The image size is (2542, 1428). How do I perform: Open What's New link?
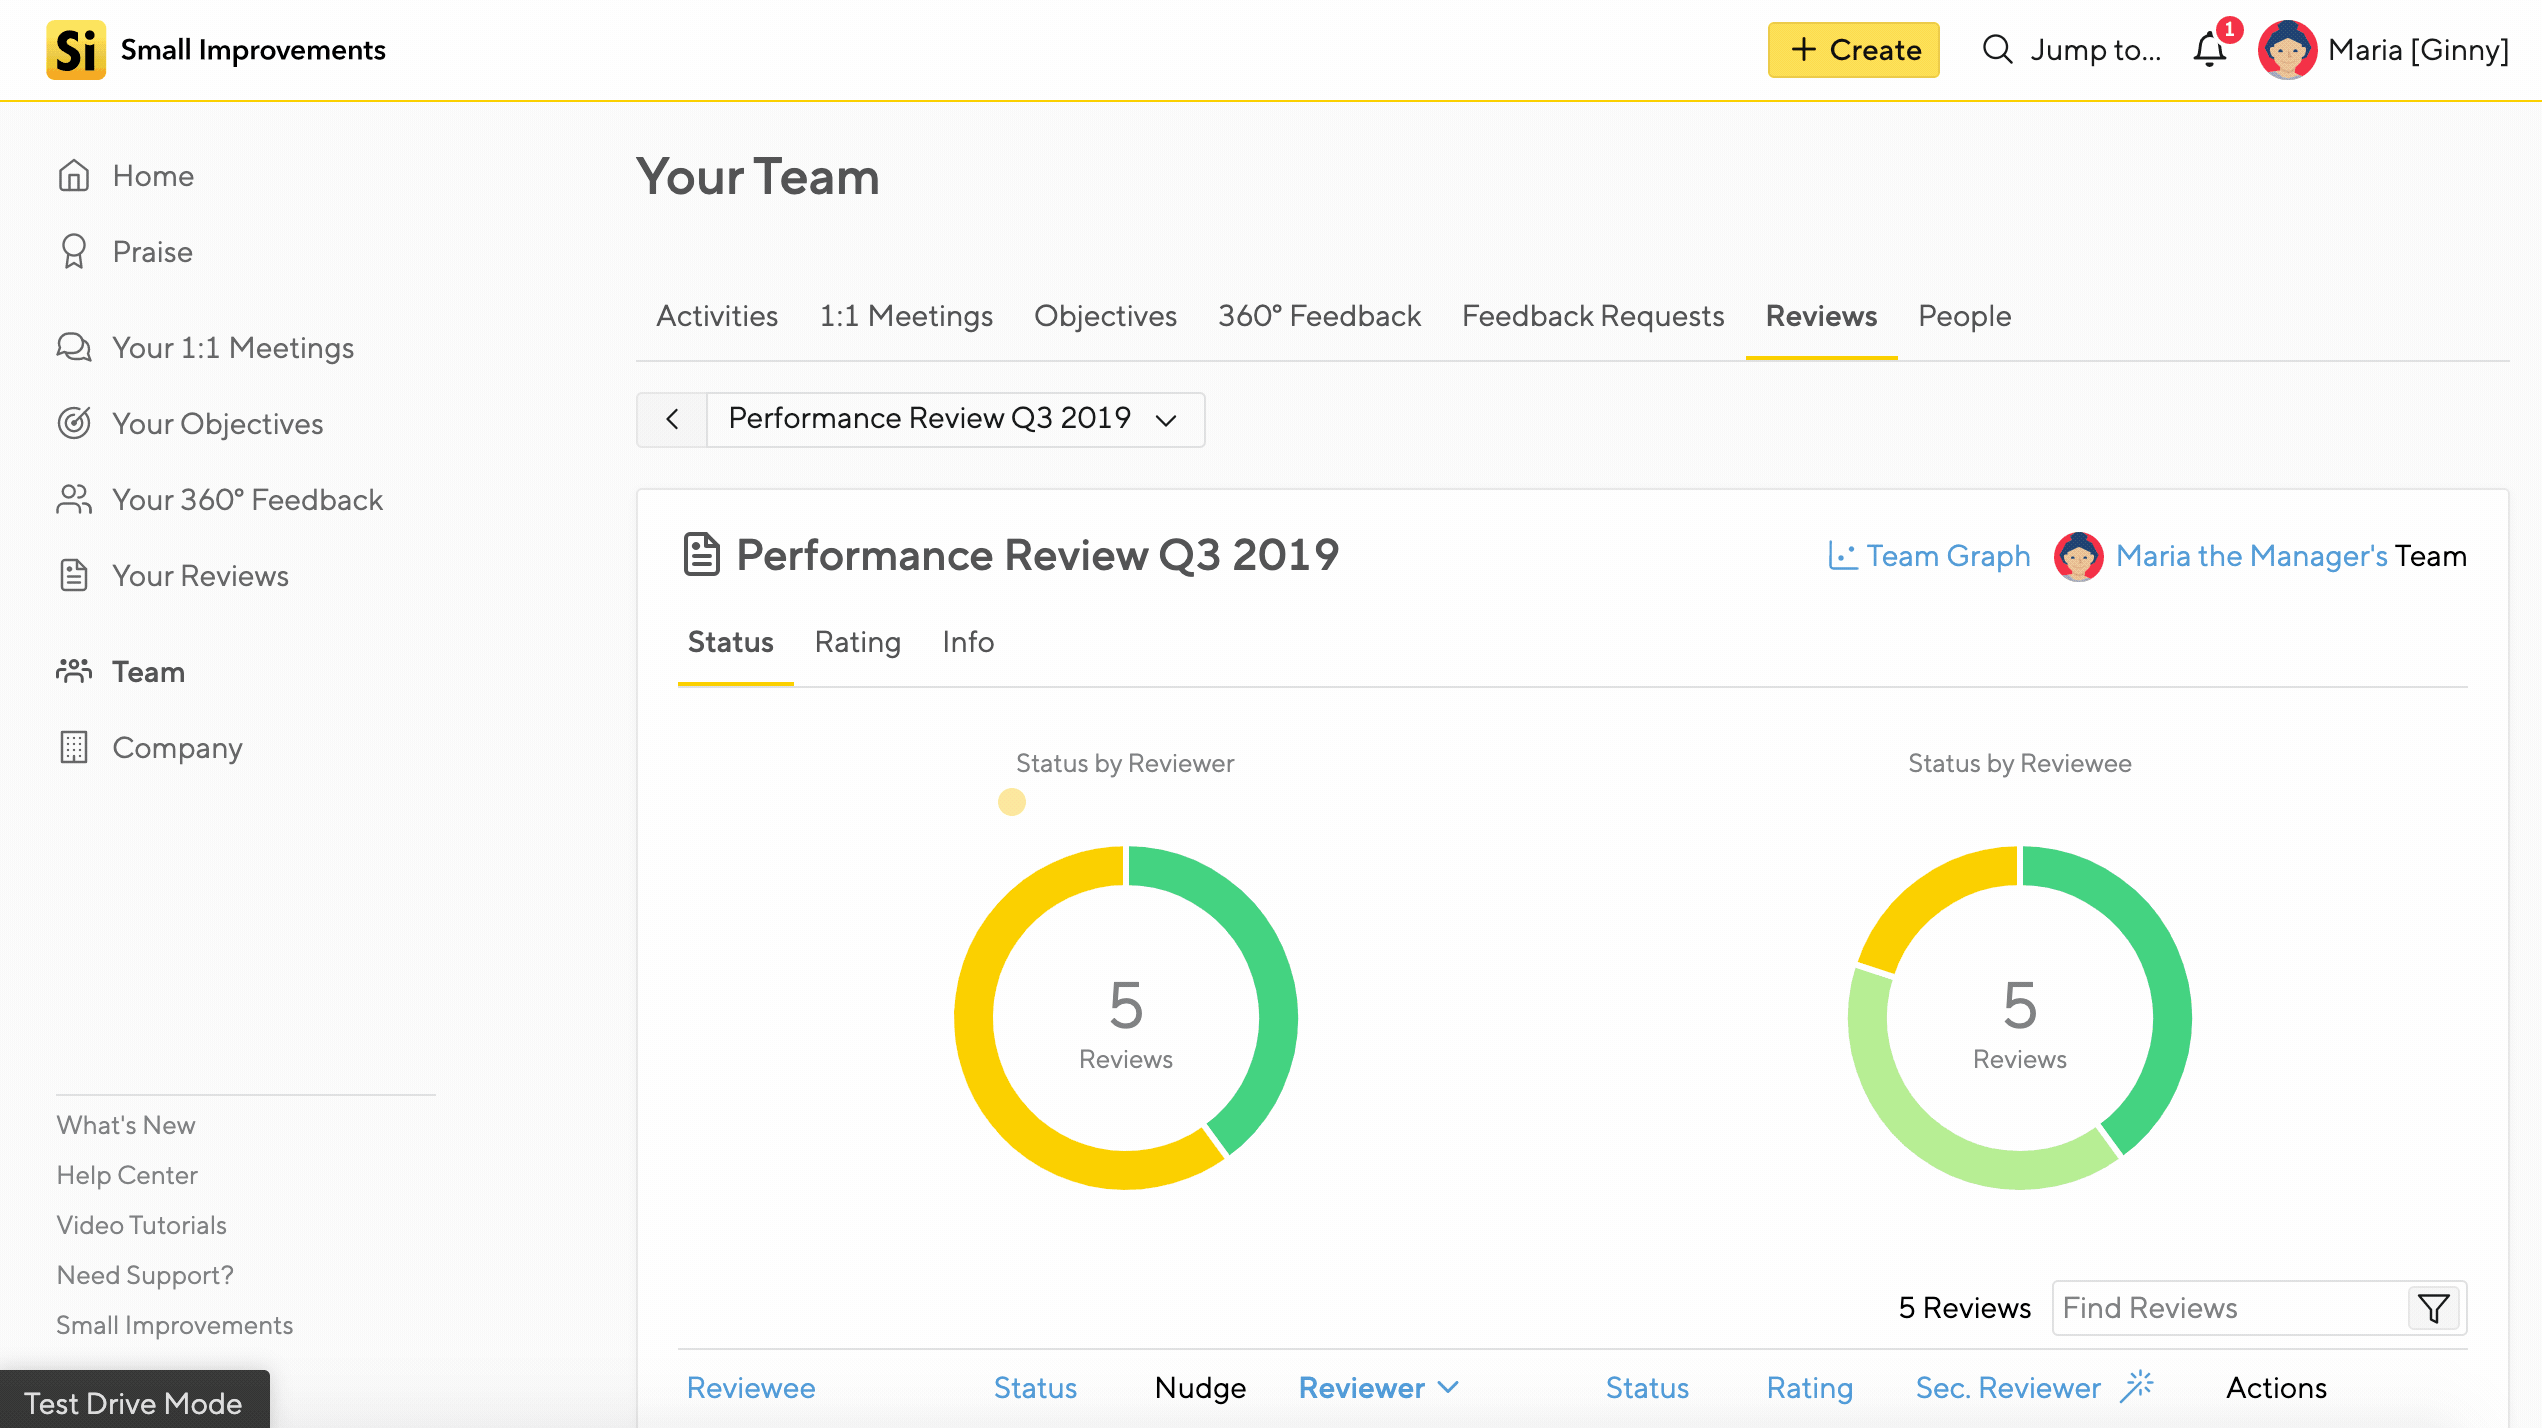tap(126, 1125)
